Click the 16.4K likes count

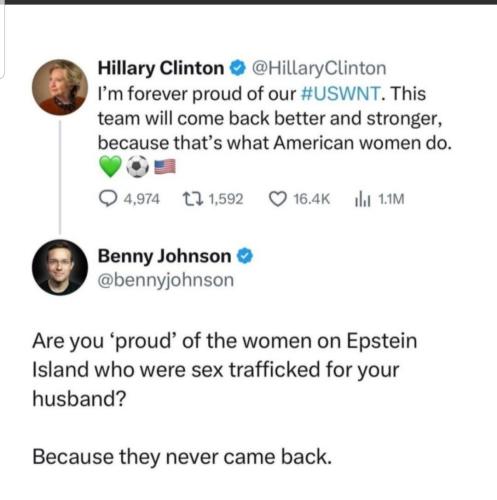click(x=312, y=199)
